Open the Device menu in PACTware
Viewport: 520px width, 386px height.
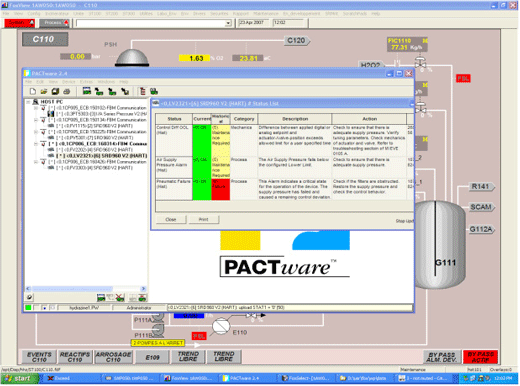pos(69,82)
